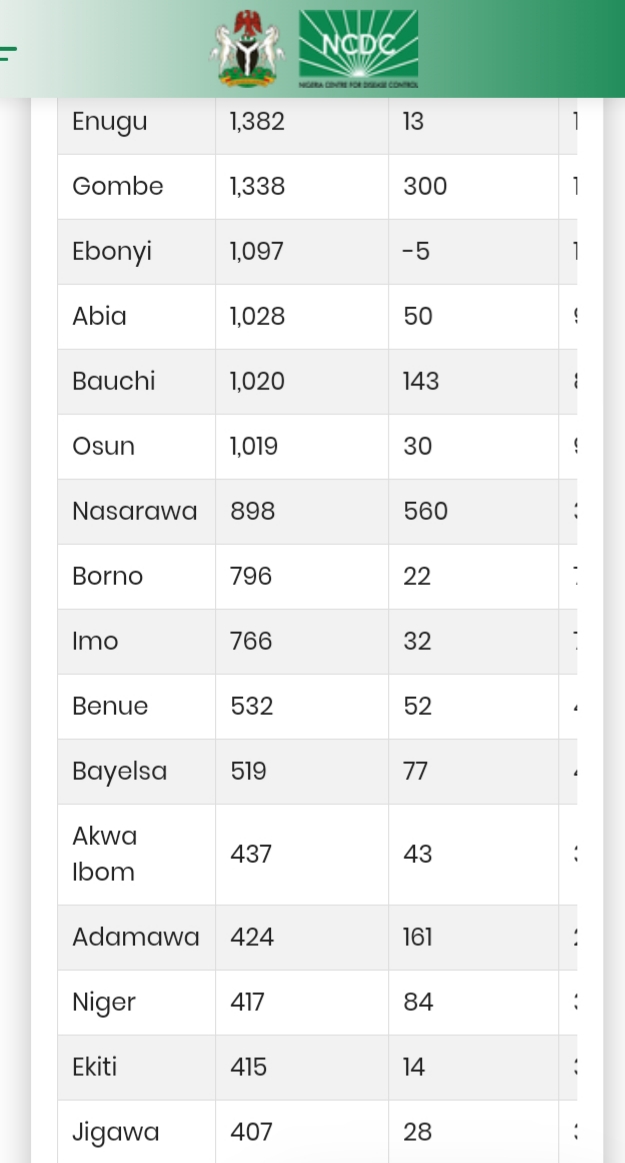Tap the Niger state name

coord(104,1003)
